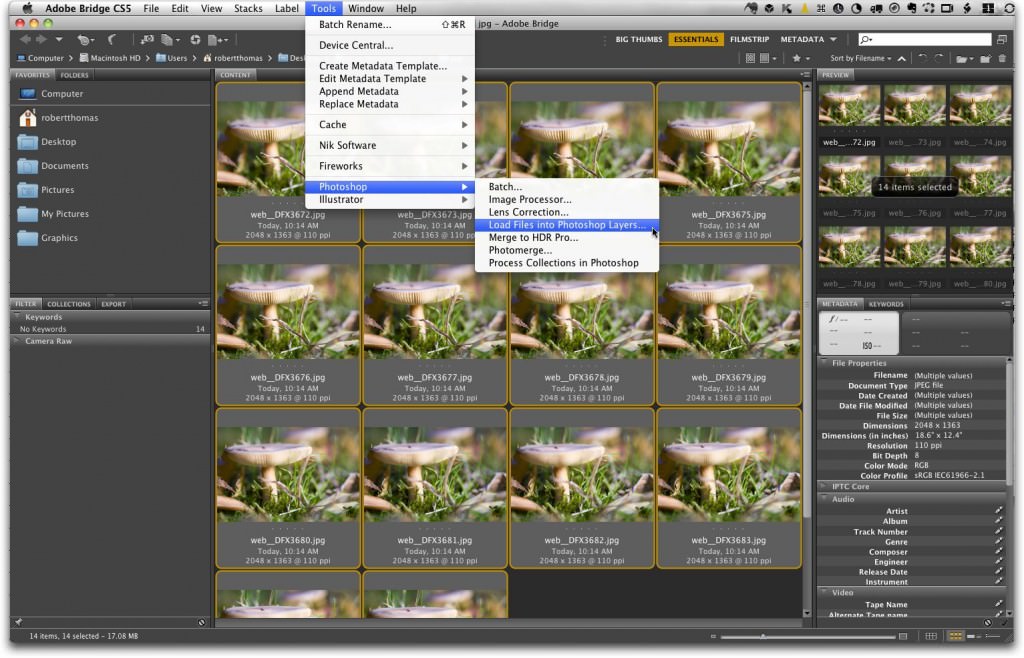Switch to the Big Thumbs workspace
Screen dimensions: 1024x658
coord(639,40)
